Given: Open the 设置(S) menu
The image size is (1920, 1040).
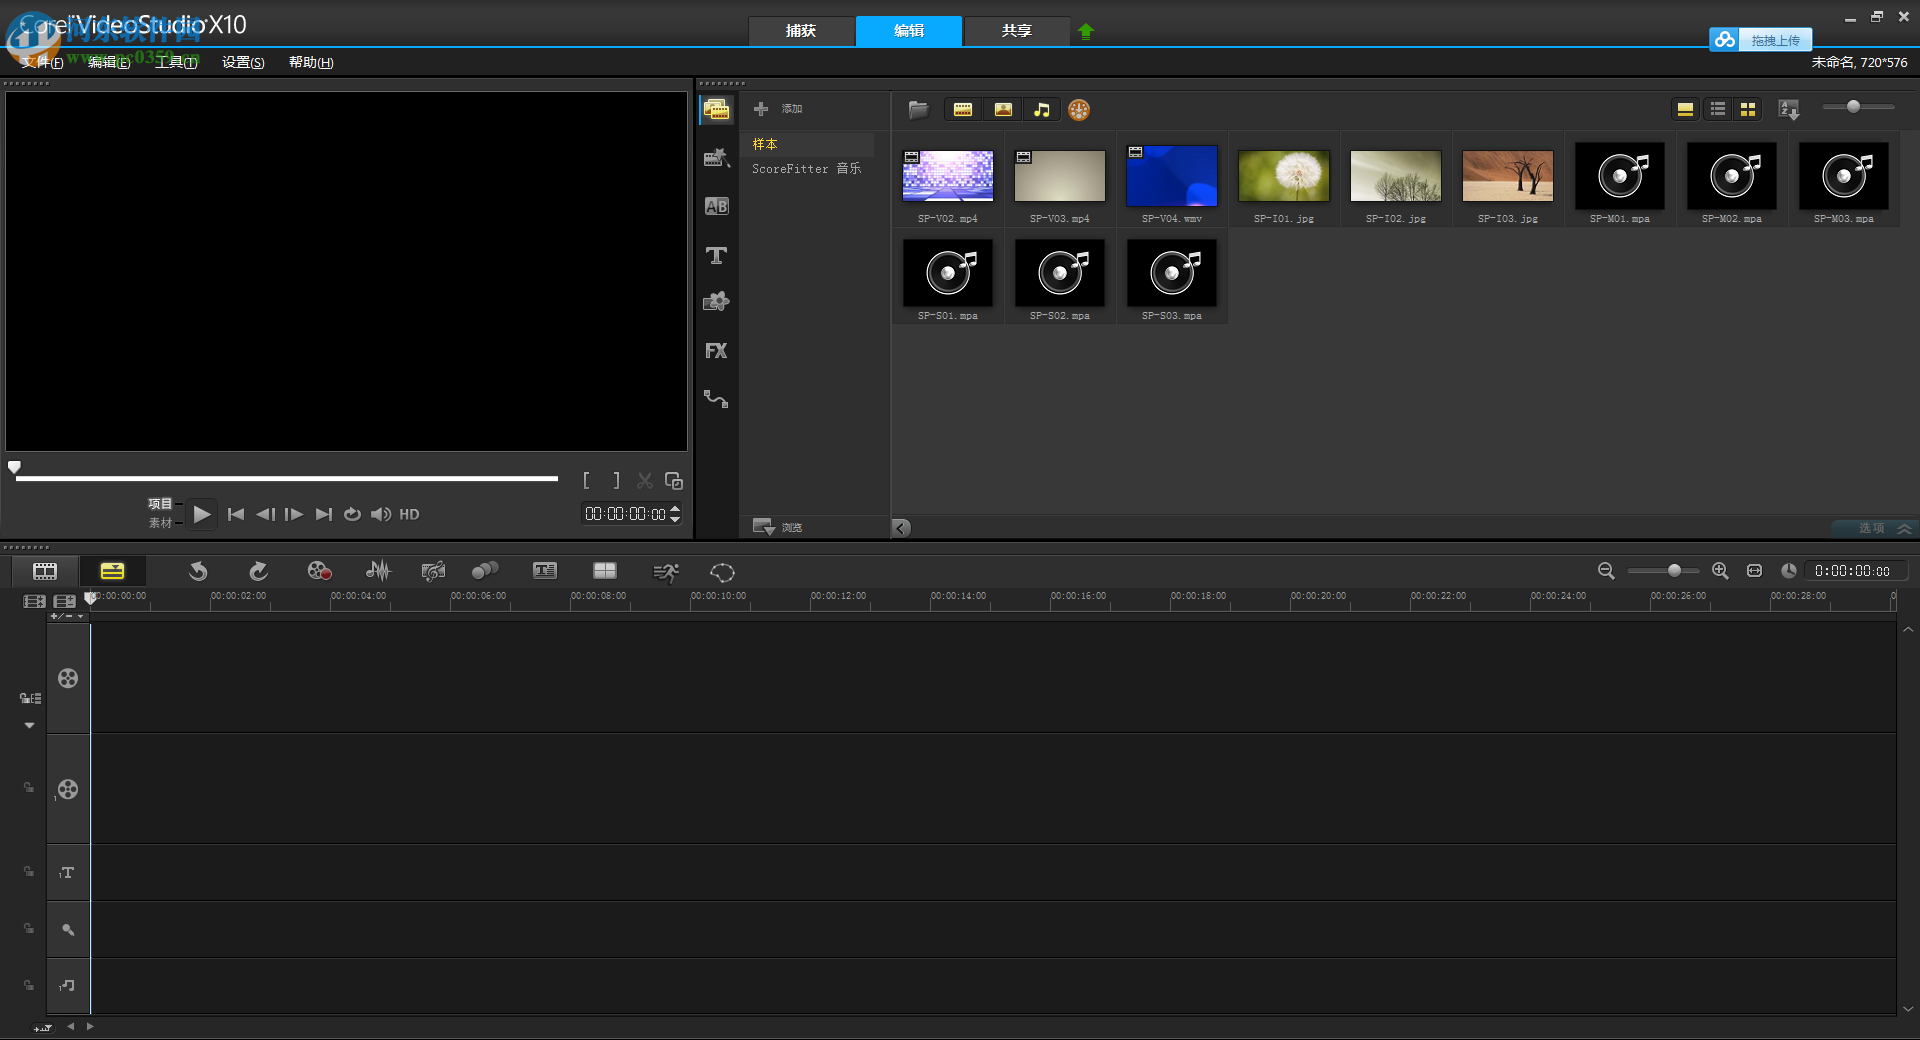Looking at the screenshot, I should click(243, 62).
